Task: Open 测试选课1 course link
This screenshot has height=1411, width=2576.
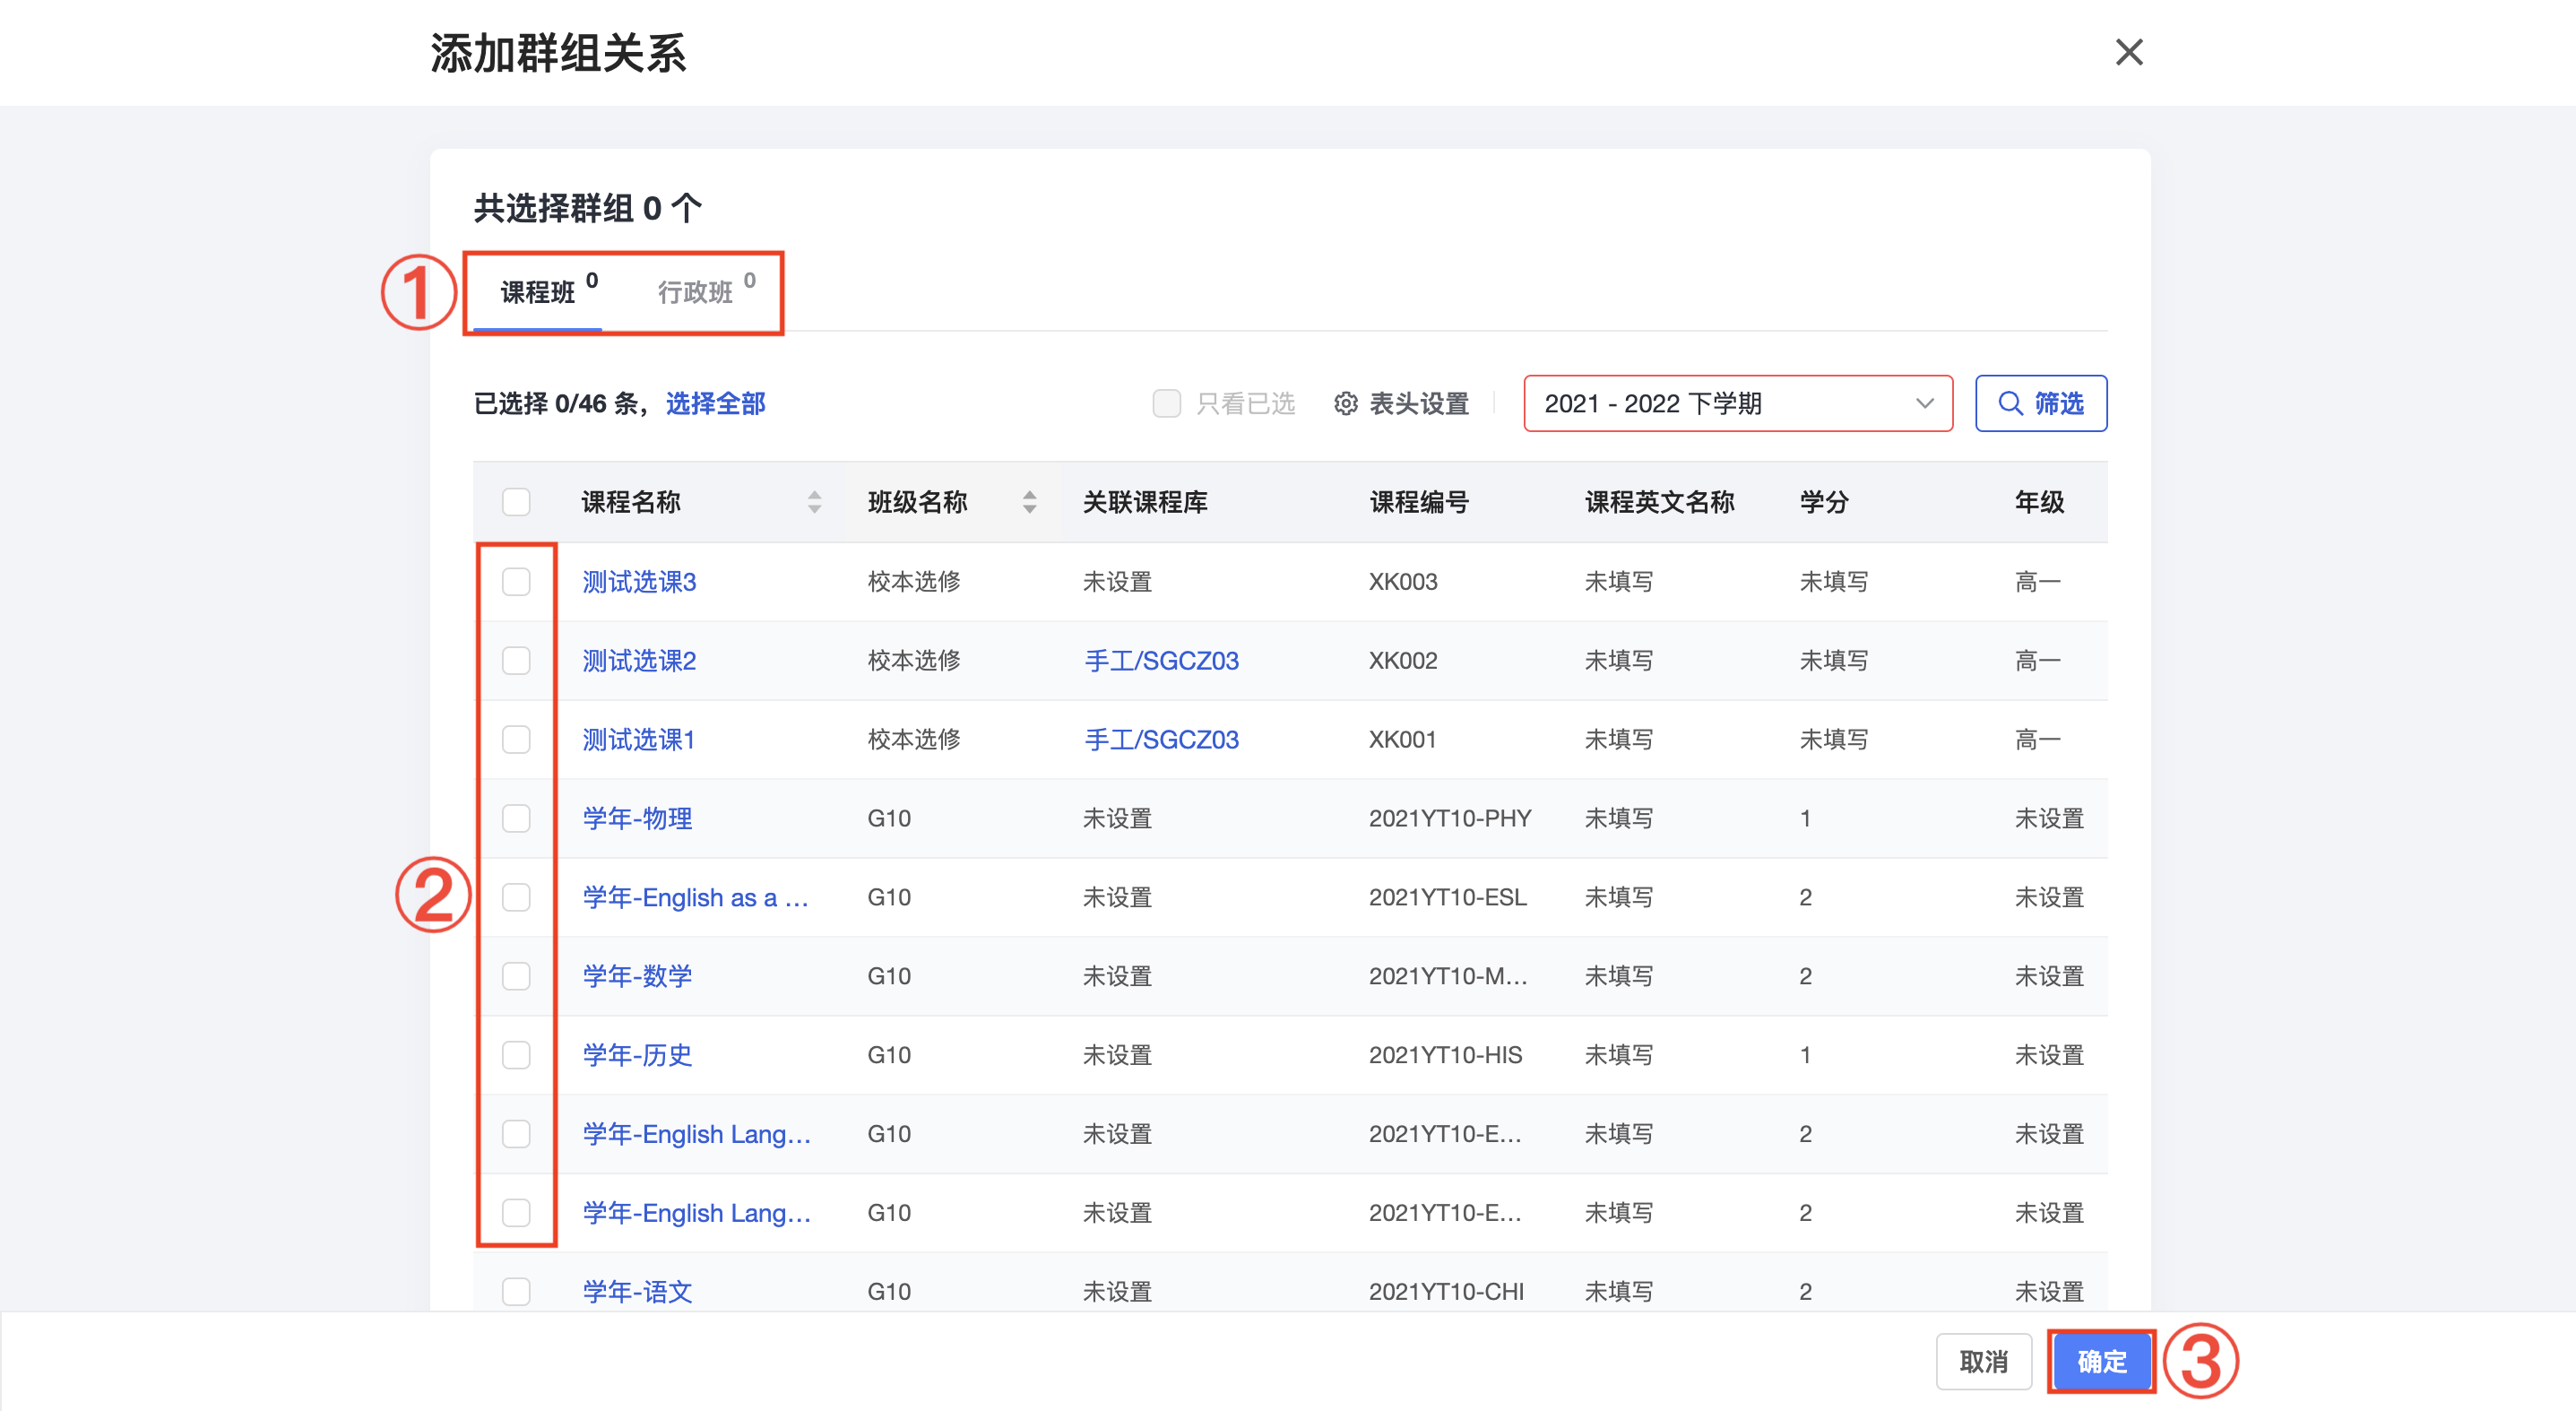Action: point(639,740)
